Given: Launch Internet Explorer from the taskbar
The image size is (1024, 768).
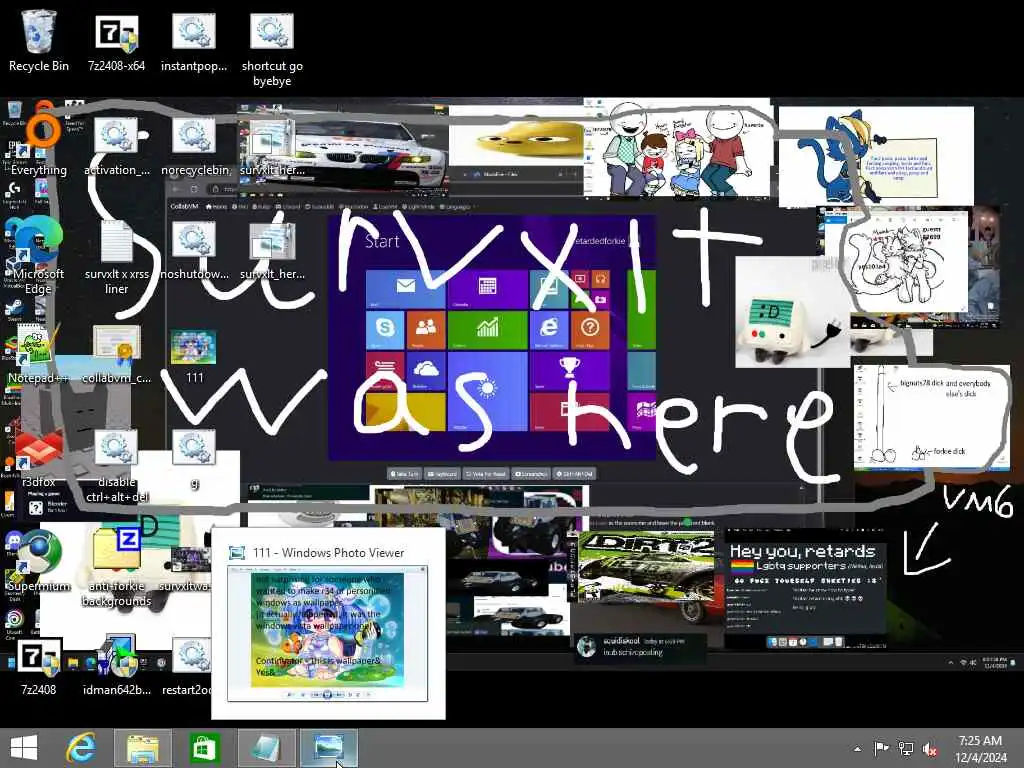Looking at the screenshot, I should point(82,748).
